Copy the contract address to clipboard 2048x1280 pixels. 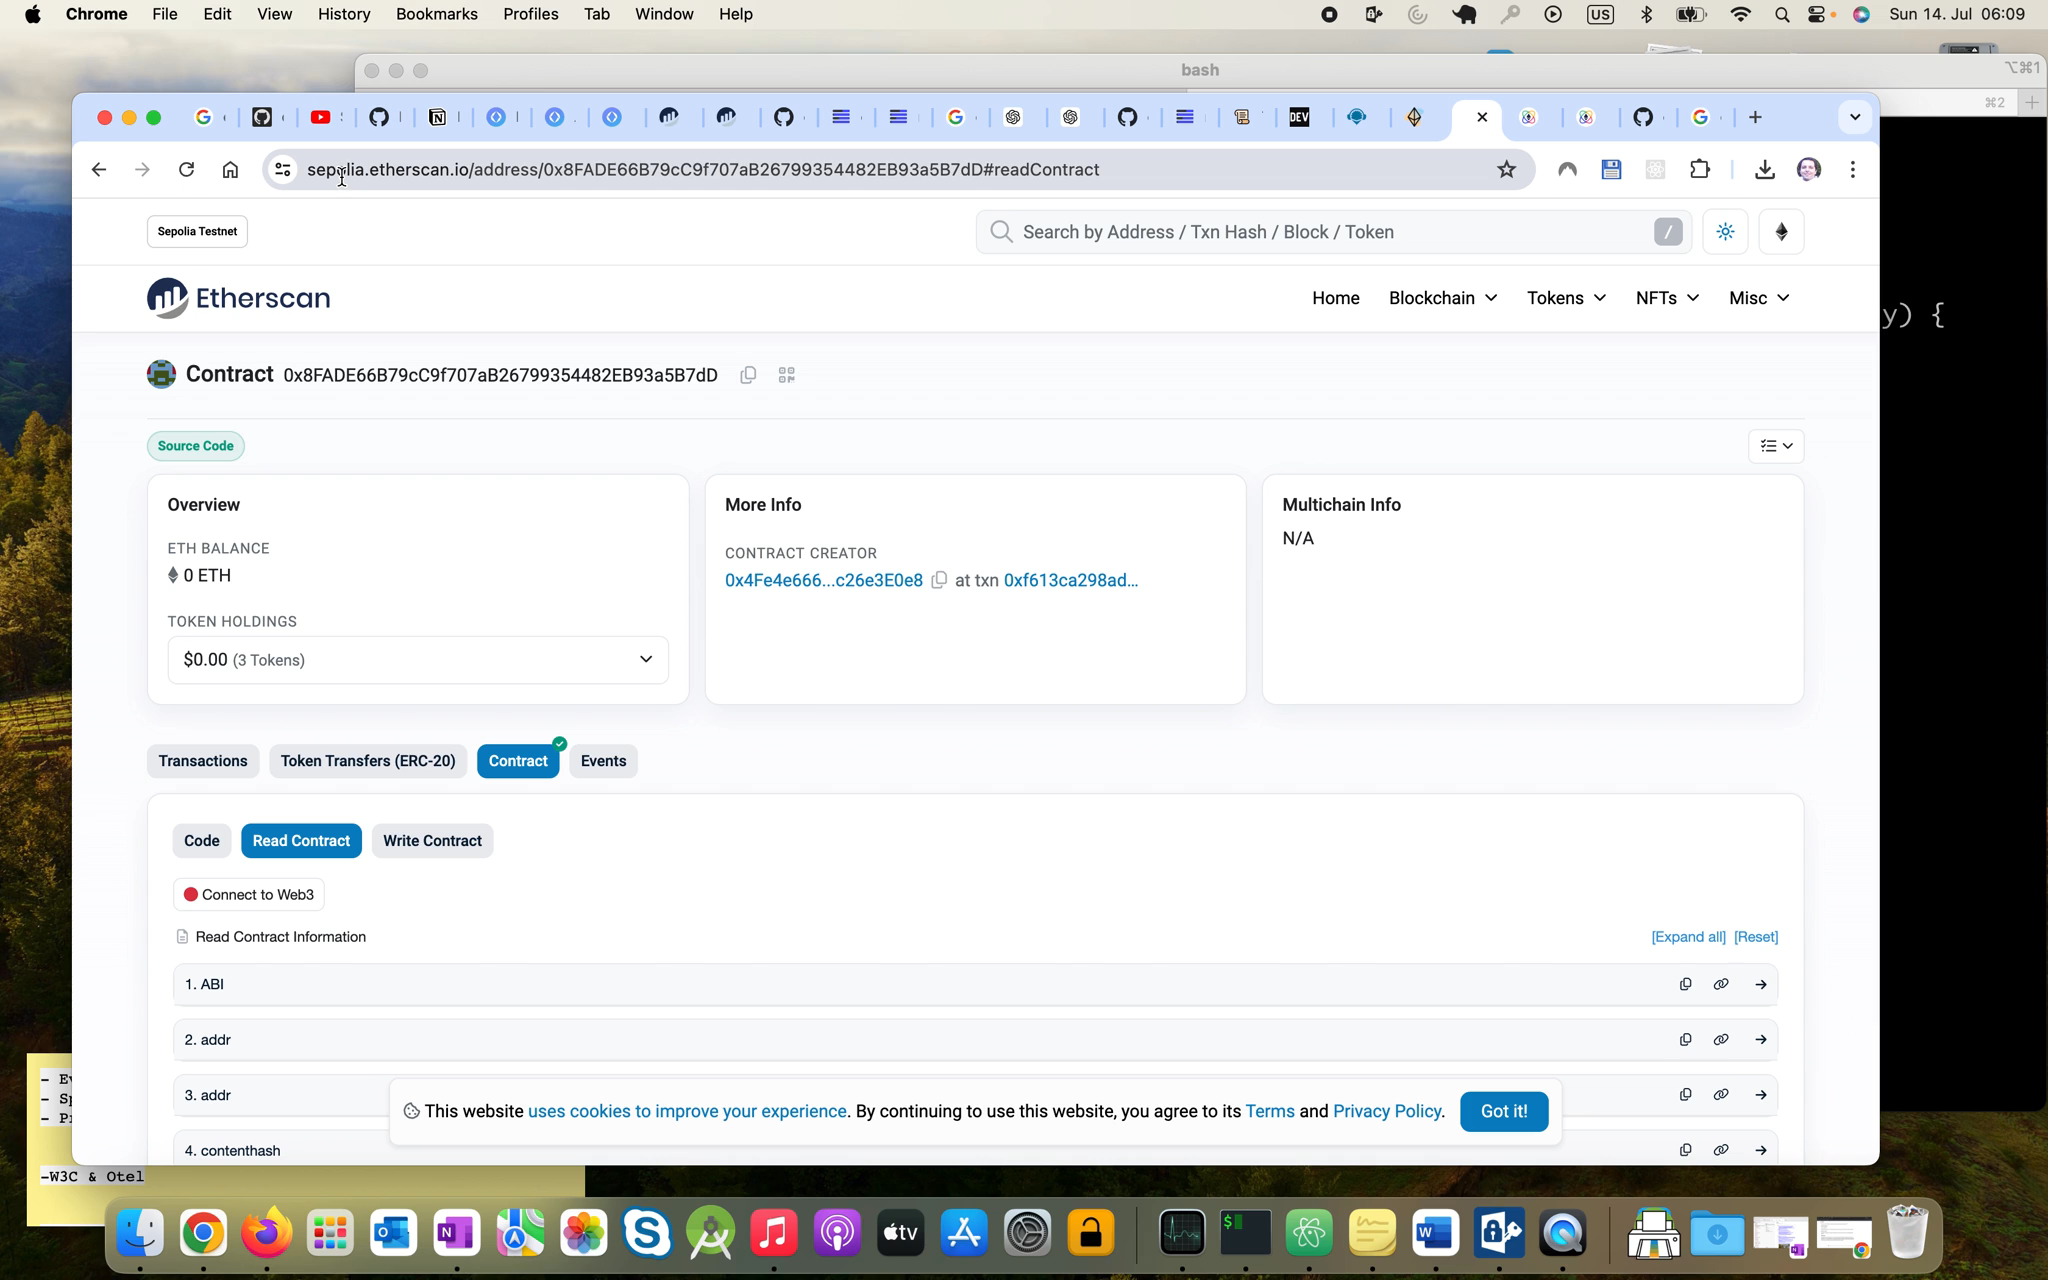pyautogui.click(x=748, y=375)
